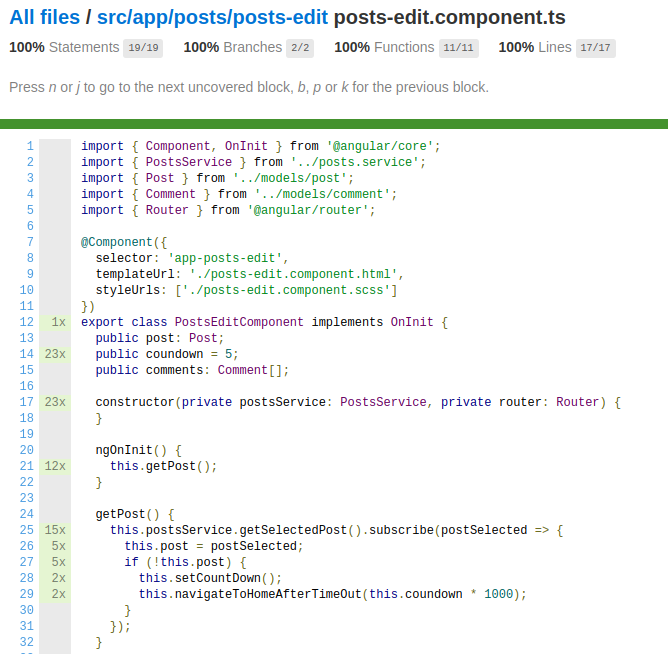The height and width of the screenshot is (654, 668).
Task: Click the 12x hit count on line 21
Action: [x=55, y=466]
